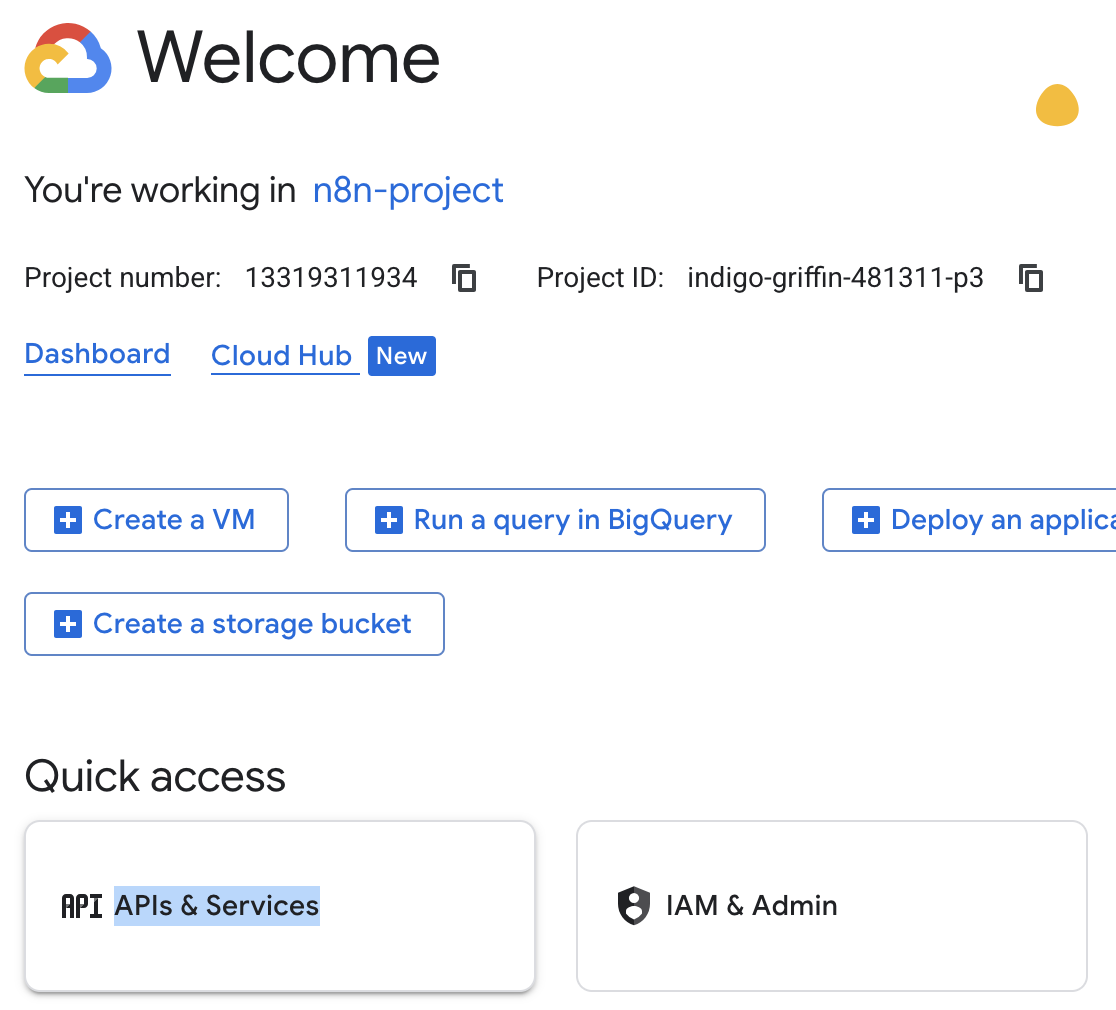Screen dimensions: 1116x1010
Task: Open the APIs & Services quick access card
Action: click(x=280, y=906)
